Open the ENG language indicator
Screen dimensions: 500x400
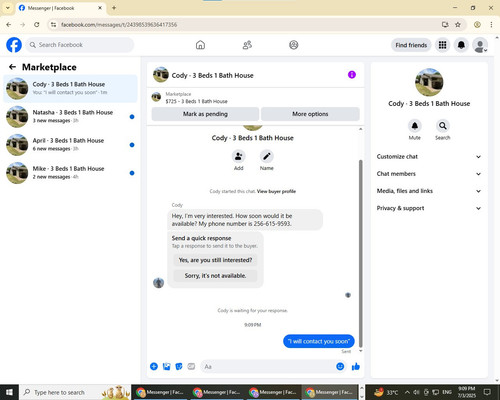click(447, 392)
